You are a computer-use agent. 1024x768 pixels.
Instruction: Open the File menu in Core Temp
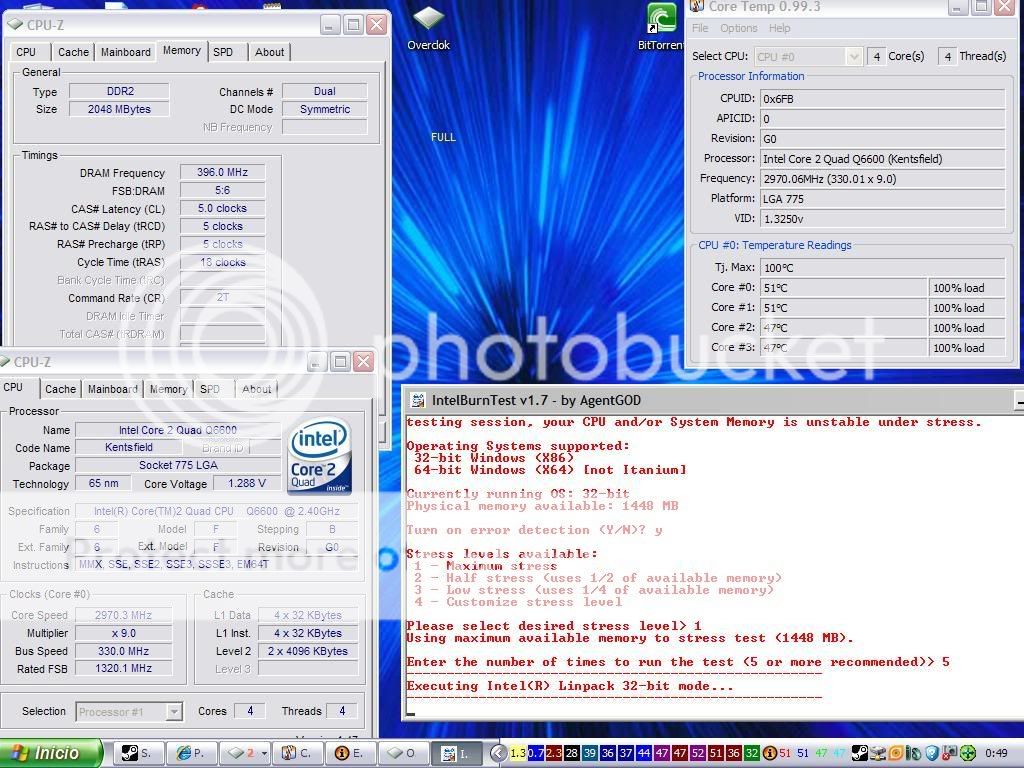700,28
